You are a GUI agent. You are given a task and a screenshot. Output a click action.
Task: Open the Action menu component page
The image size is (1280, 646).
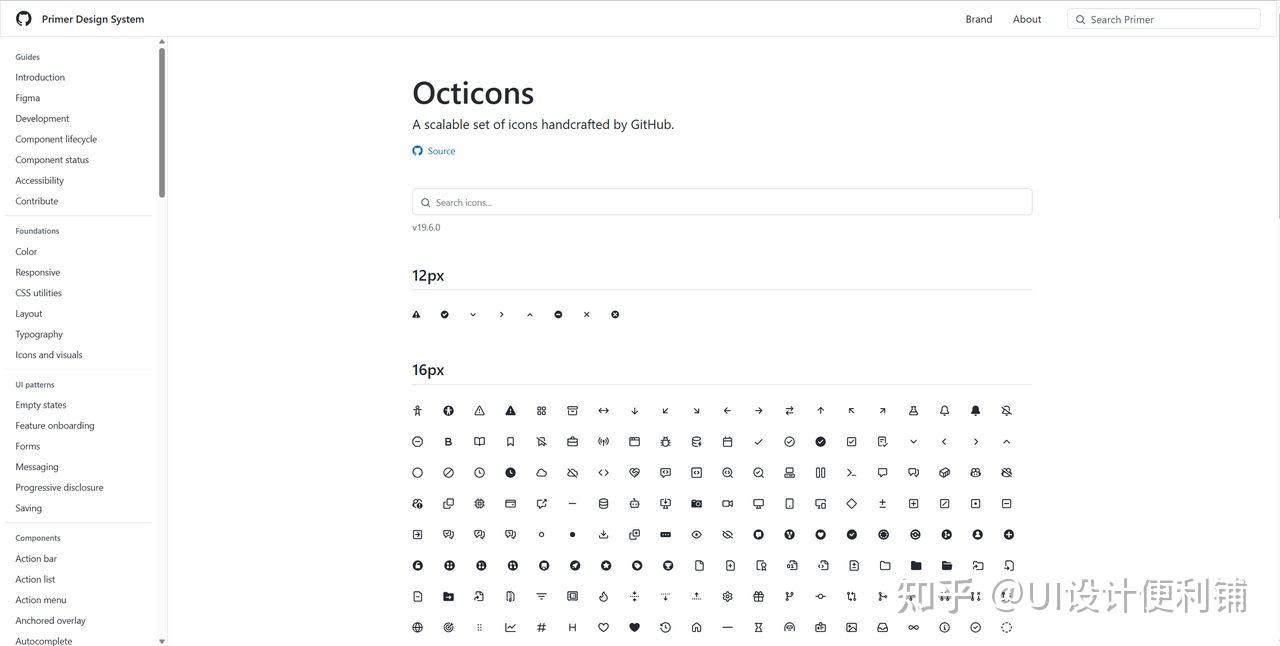(x=41, y=600)
